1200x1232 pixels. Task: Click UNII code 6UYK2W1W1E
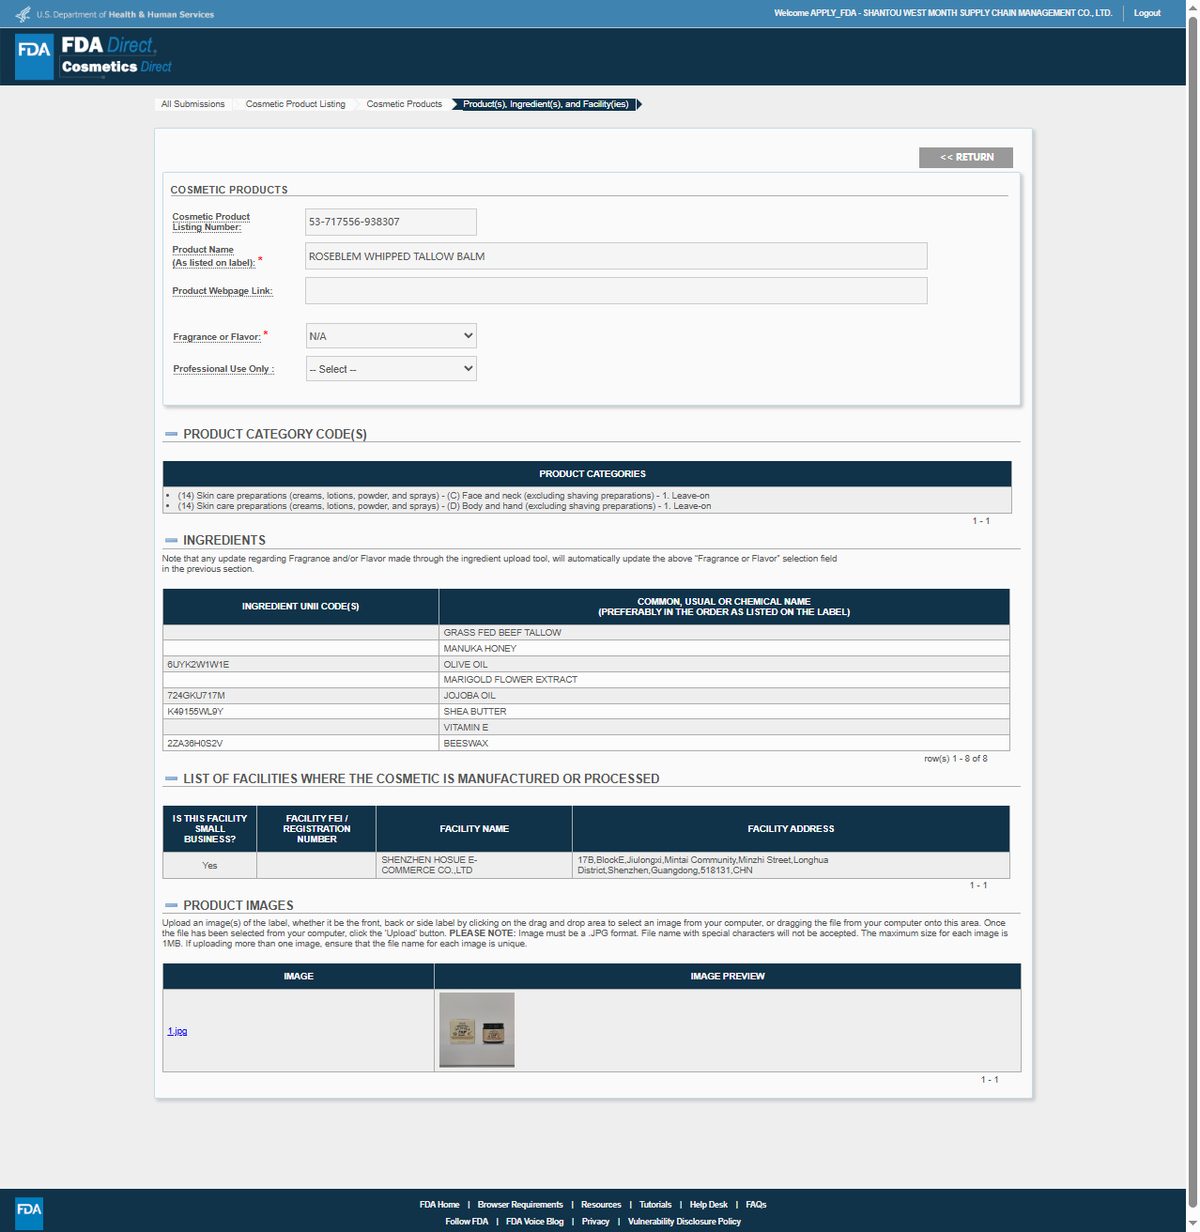click(x=198, y=664)
